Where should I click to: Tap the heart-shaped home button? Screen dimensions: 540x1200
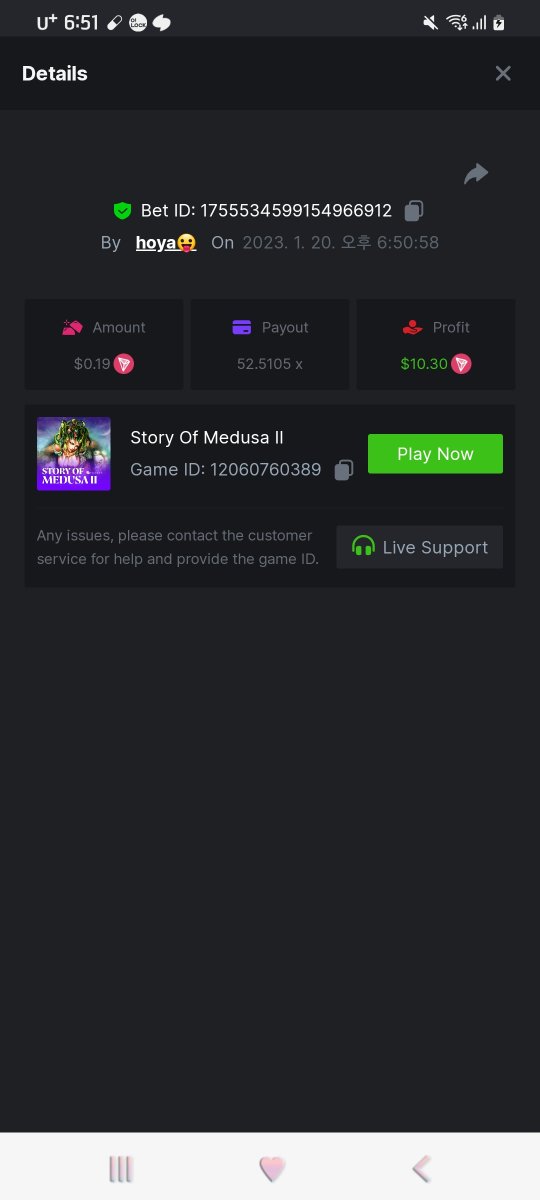pyautogui.click(x=272, y=1168)
